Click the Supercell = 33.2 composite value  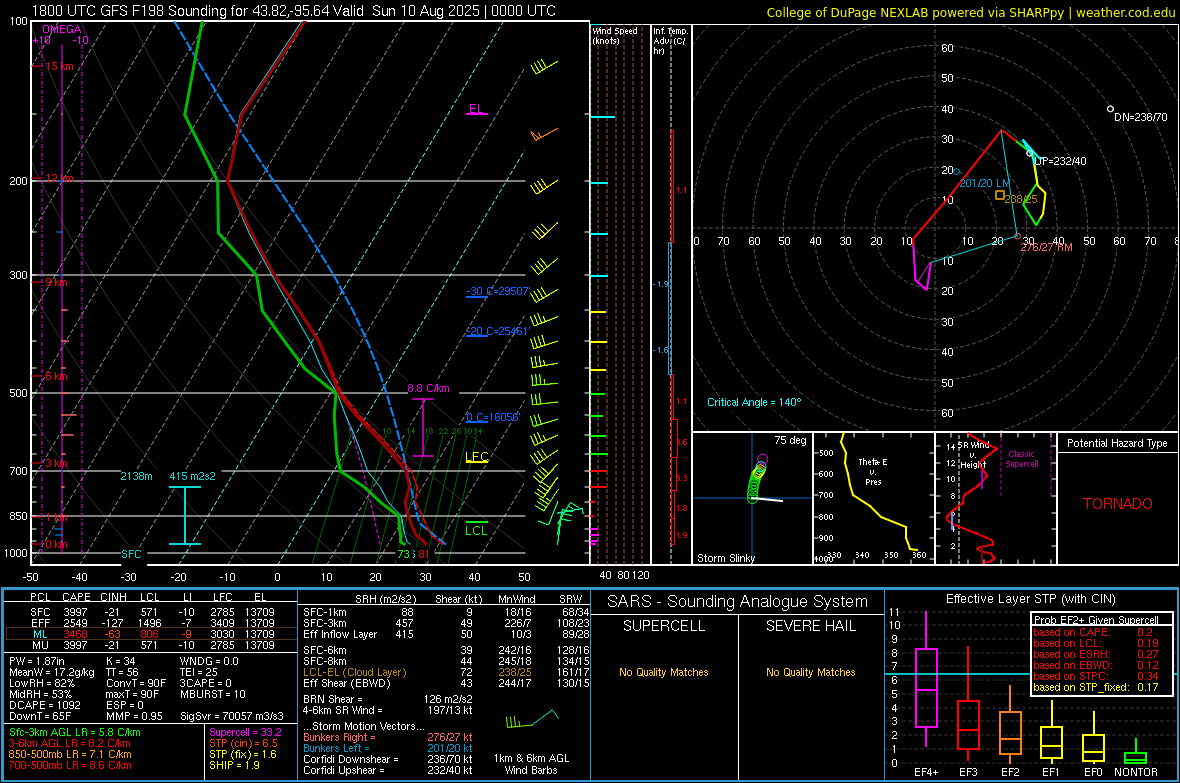point(245,732)
